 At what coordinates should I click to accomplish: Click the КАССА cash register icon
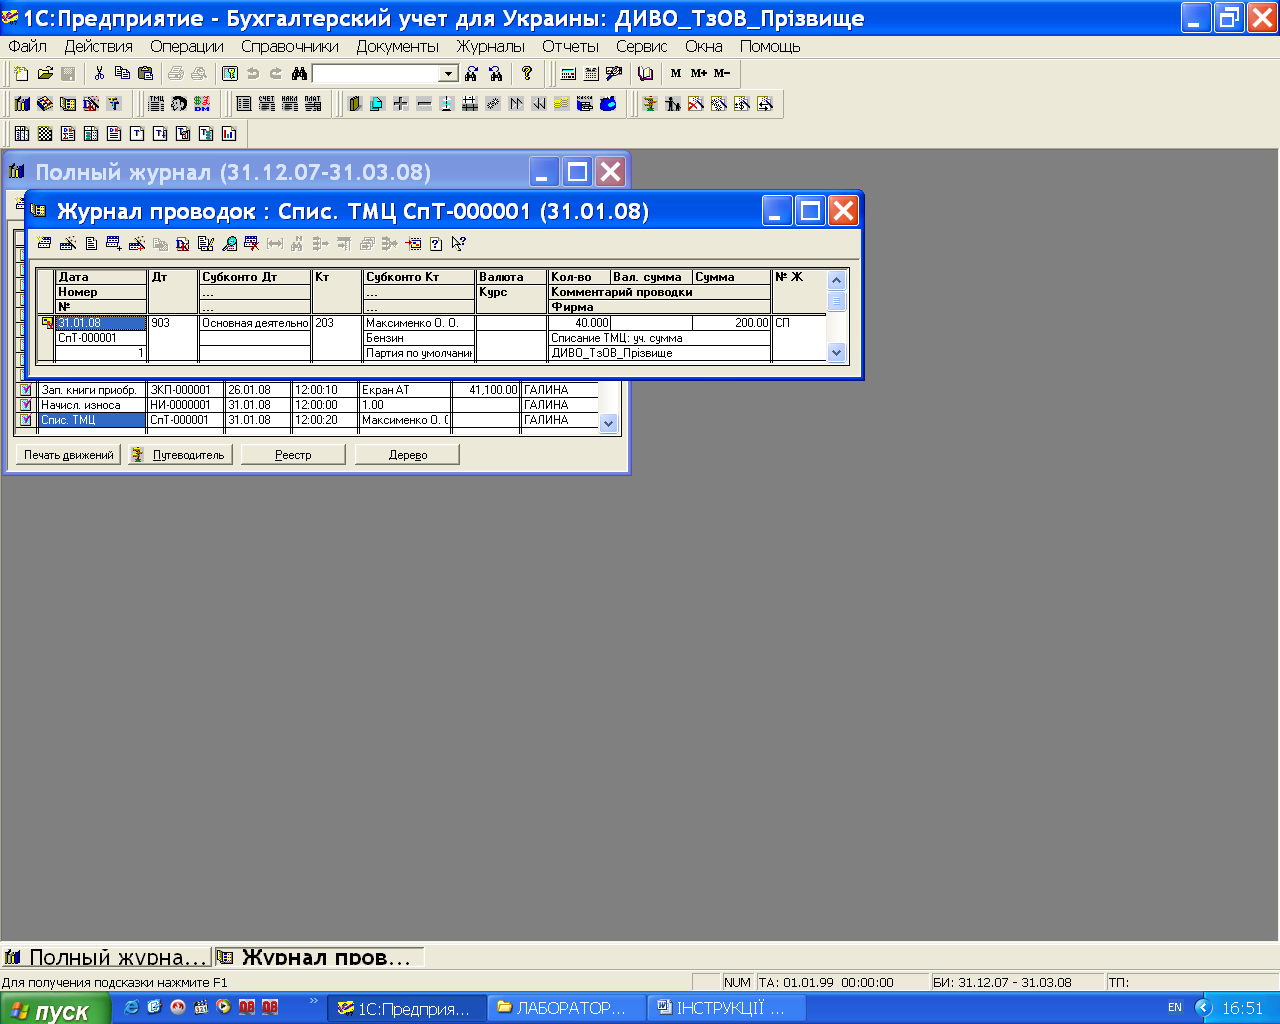tap(585, 103)
